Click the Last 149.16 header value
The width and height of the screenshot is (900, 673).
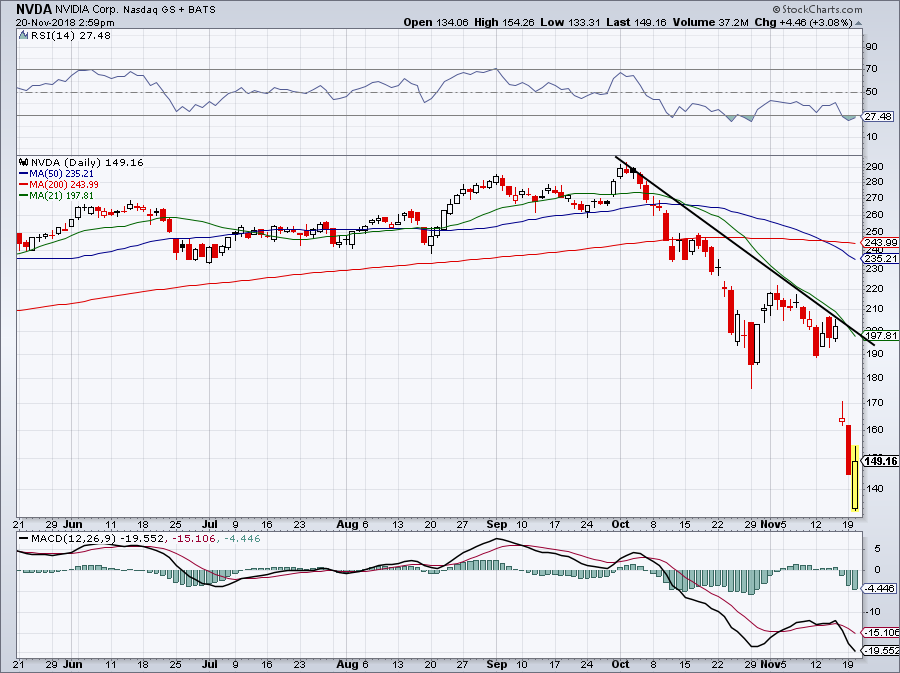(x=636, y=22)
